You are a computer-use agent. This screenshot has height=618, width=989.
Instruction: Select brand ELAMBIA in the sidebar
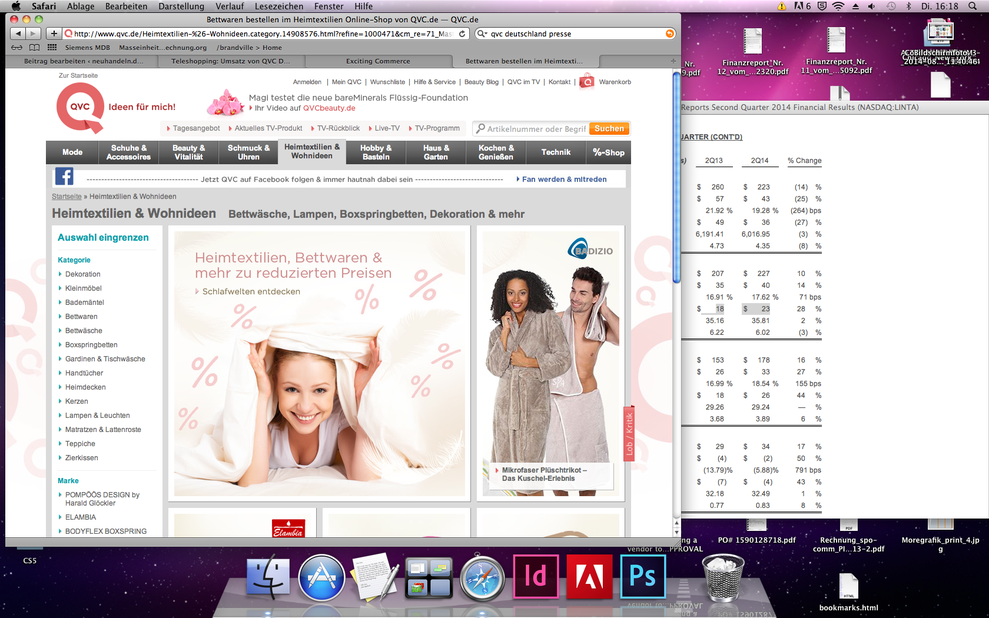pyautogui.click(x=80, y=517)
